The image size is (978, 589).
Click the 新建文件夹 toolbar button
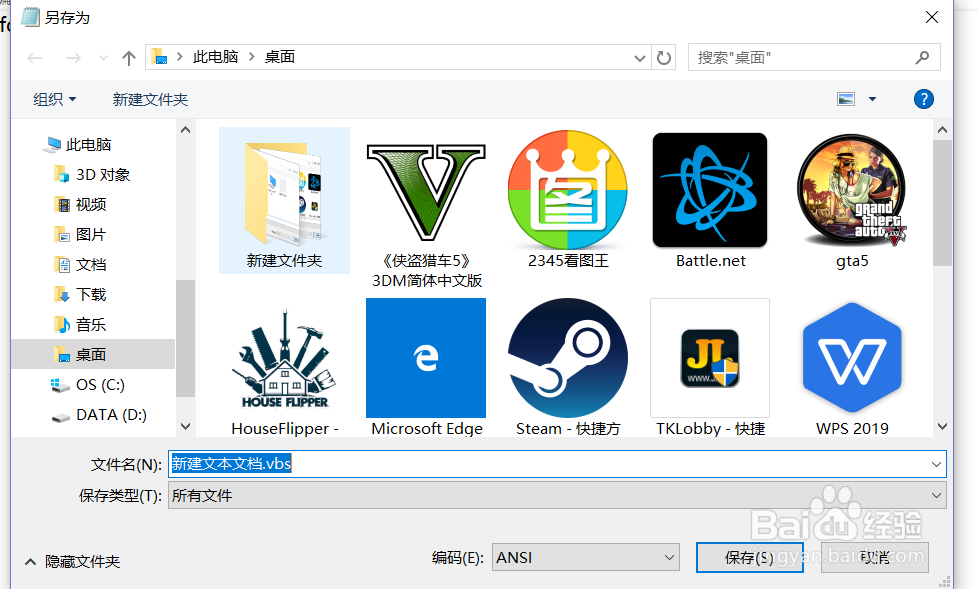click(x=150, y=99)
